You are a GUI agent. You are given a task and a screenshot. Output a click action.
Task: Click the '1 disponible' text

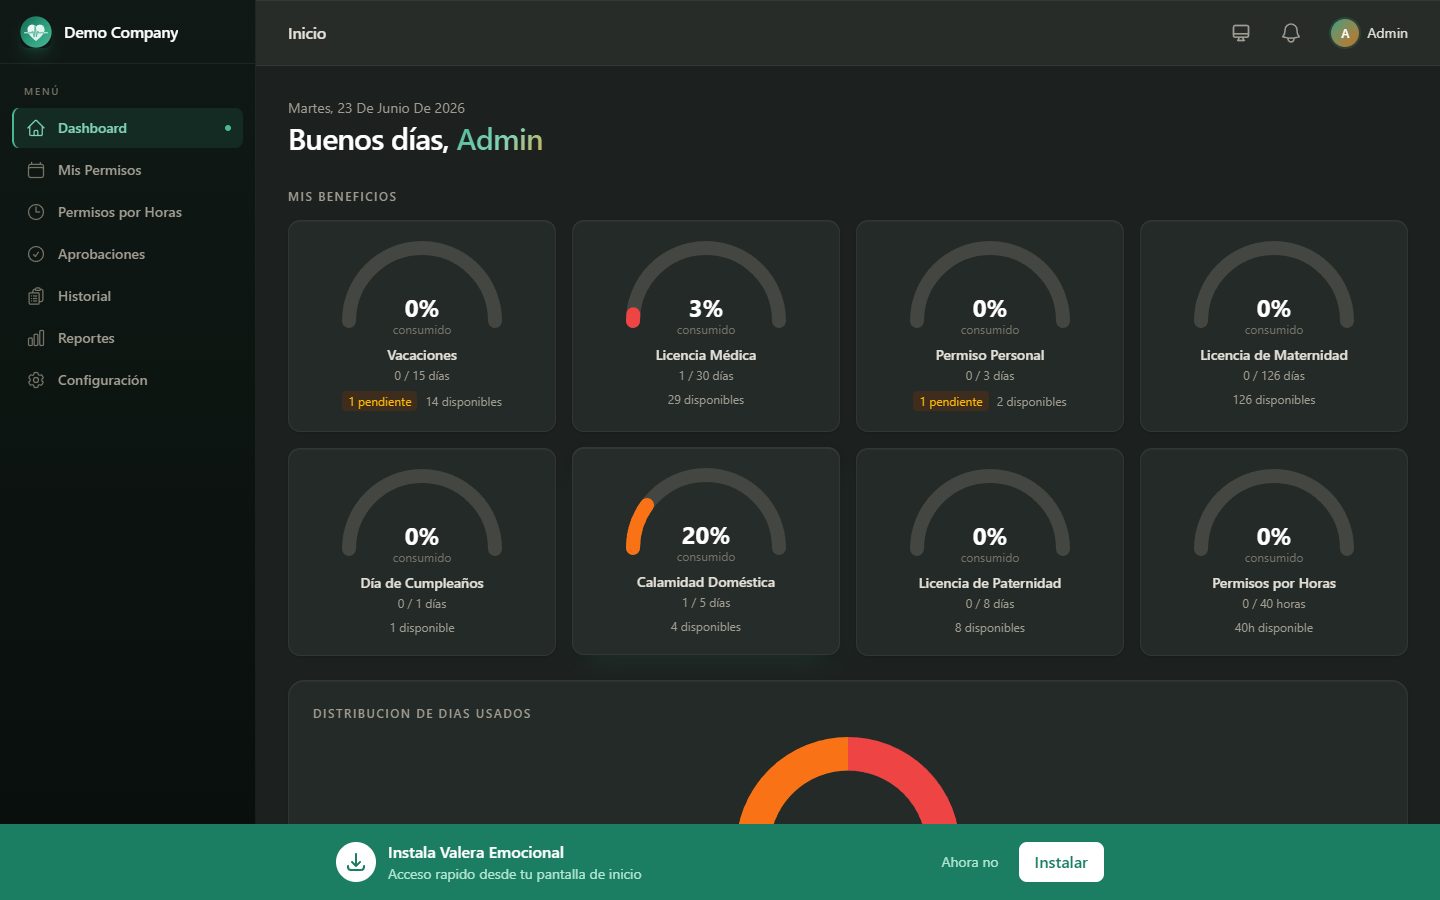click(422, 628)
